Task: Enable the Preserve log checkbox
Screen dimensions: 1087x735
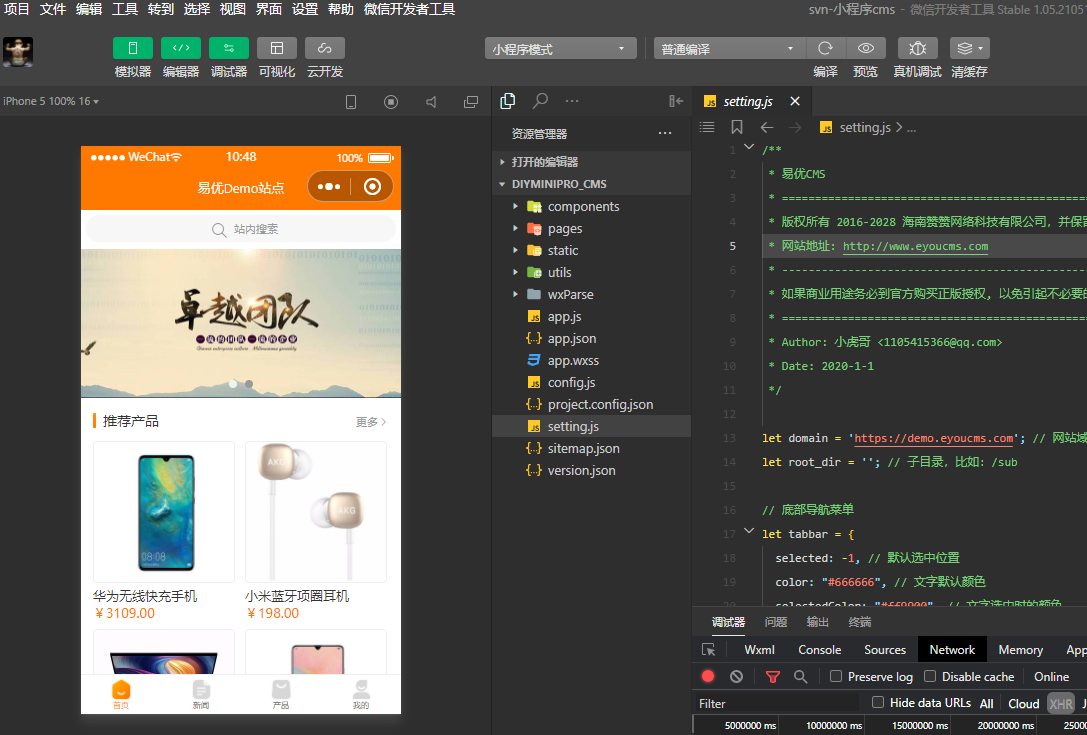Action: pos(836,676)
